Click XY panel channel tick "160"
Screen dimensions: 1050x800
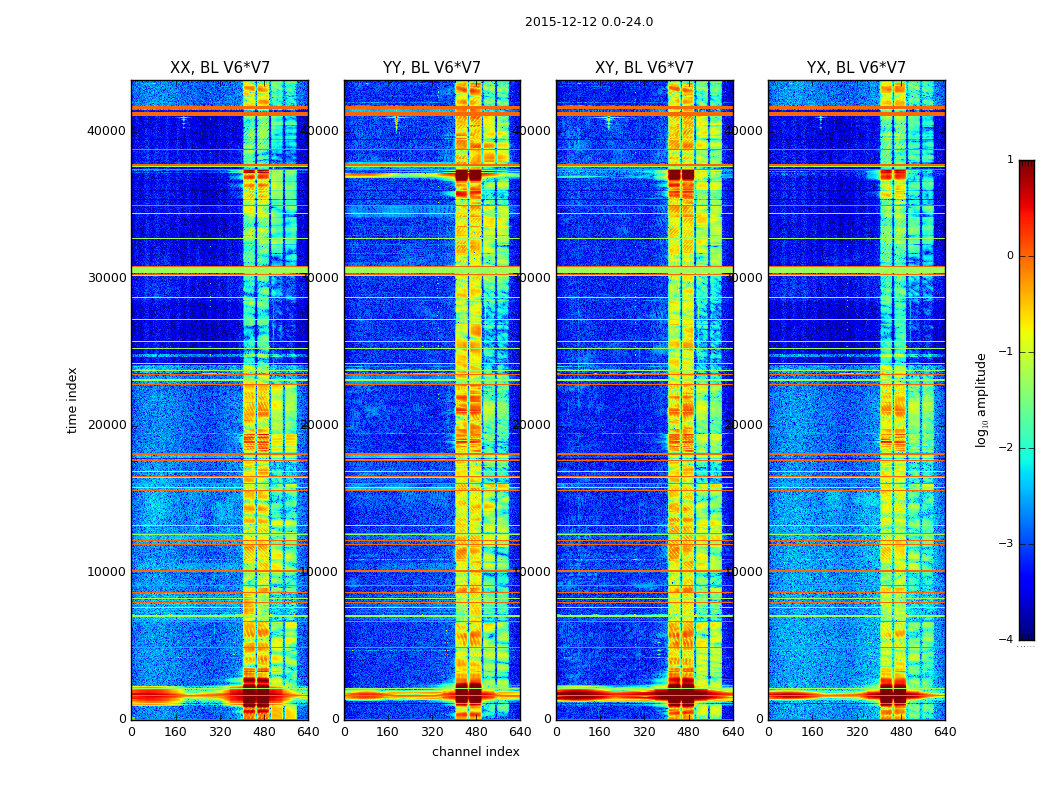600,732
